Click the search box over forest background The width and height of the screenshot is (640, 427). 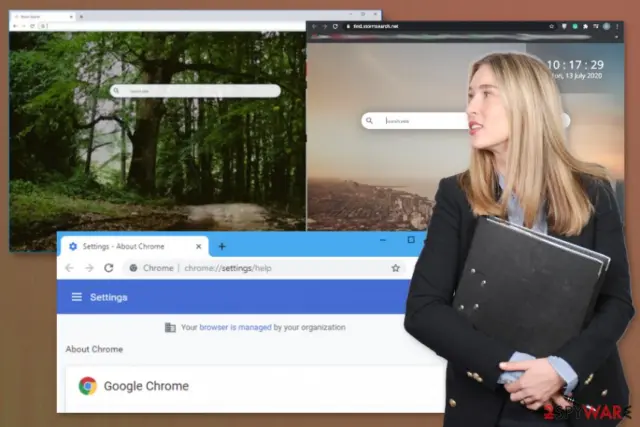(x=196, y=91)
